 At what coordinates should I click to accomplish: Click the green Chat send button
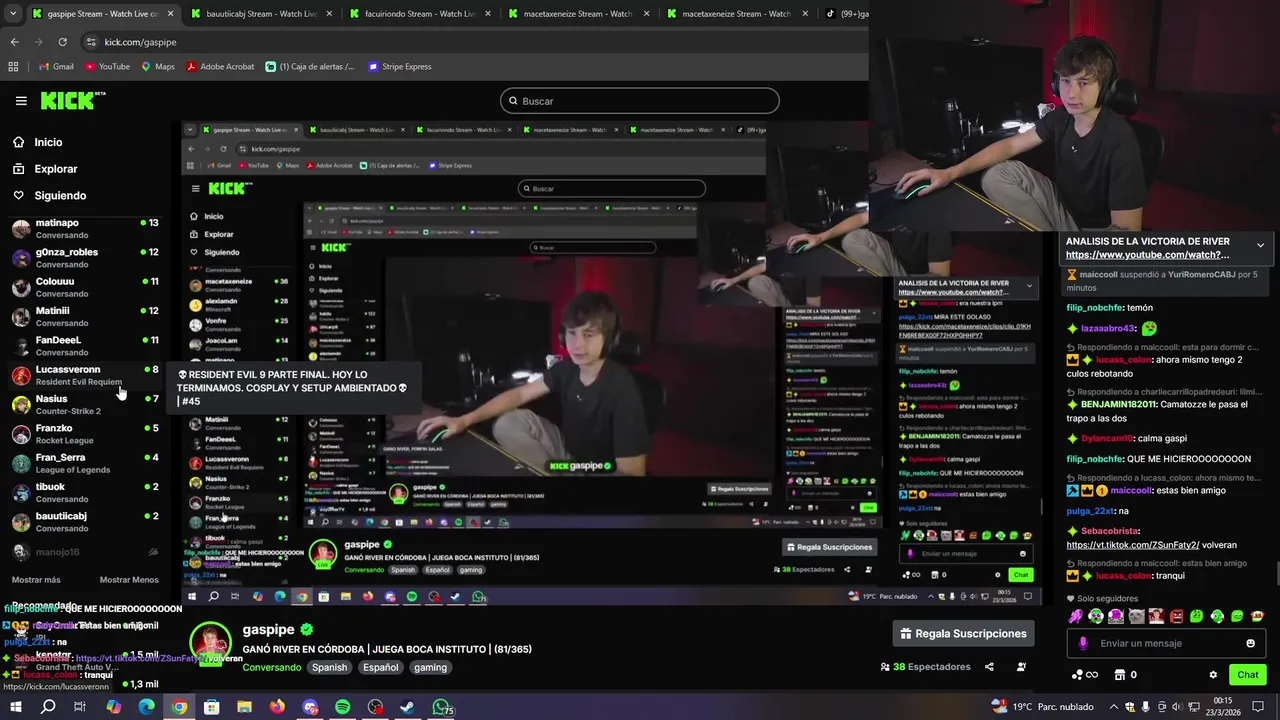(1247, 675)
